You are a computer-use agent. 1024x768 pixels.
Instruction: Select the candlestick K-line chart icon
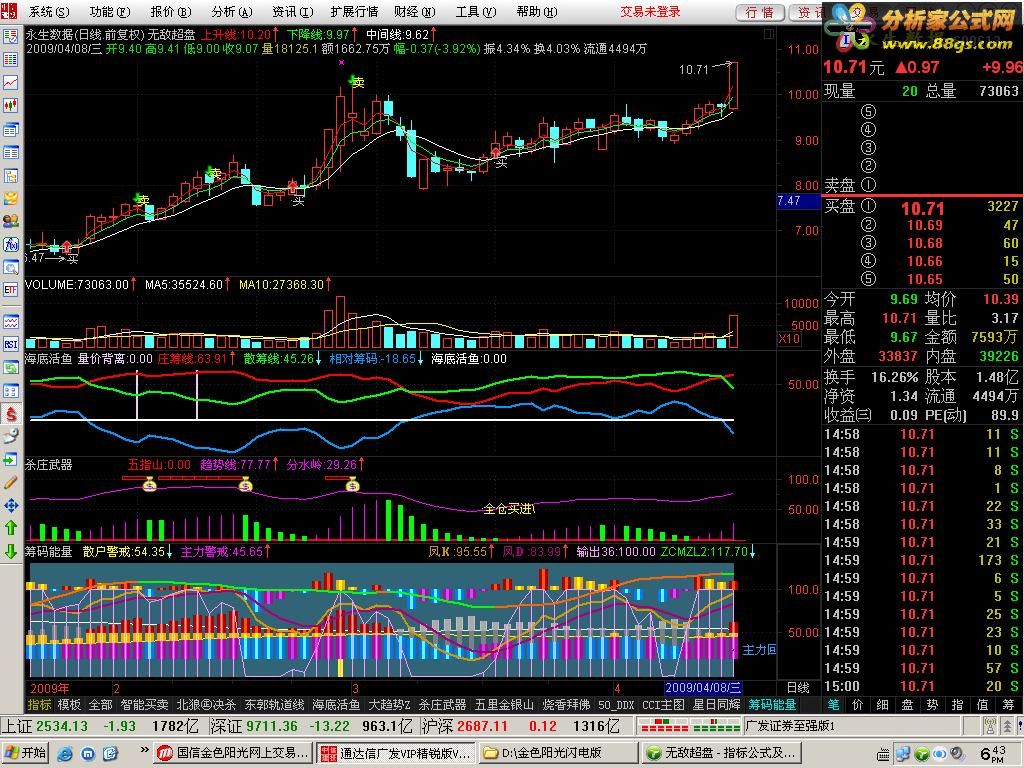point(10,105)
